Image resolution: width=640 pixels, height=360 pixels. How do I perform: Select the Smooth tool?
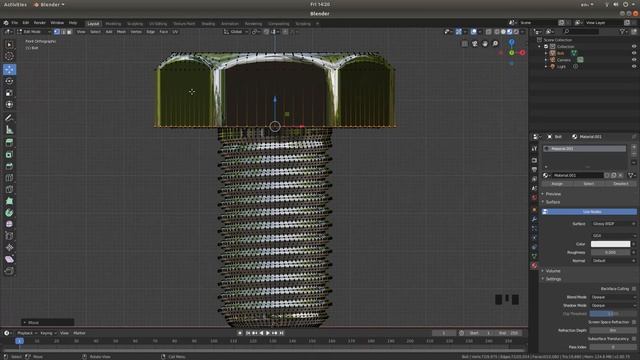[x=9, y=224]
